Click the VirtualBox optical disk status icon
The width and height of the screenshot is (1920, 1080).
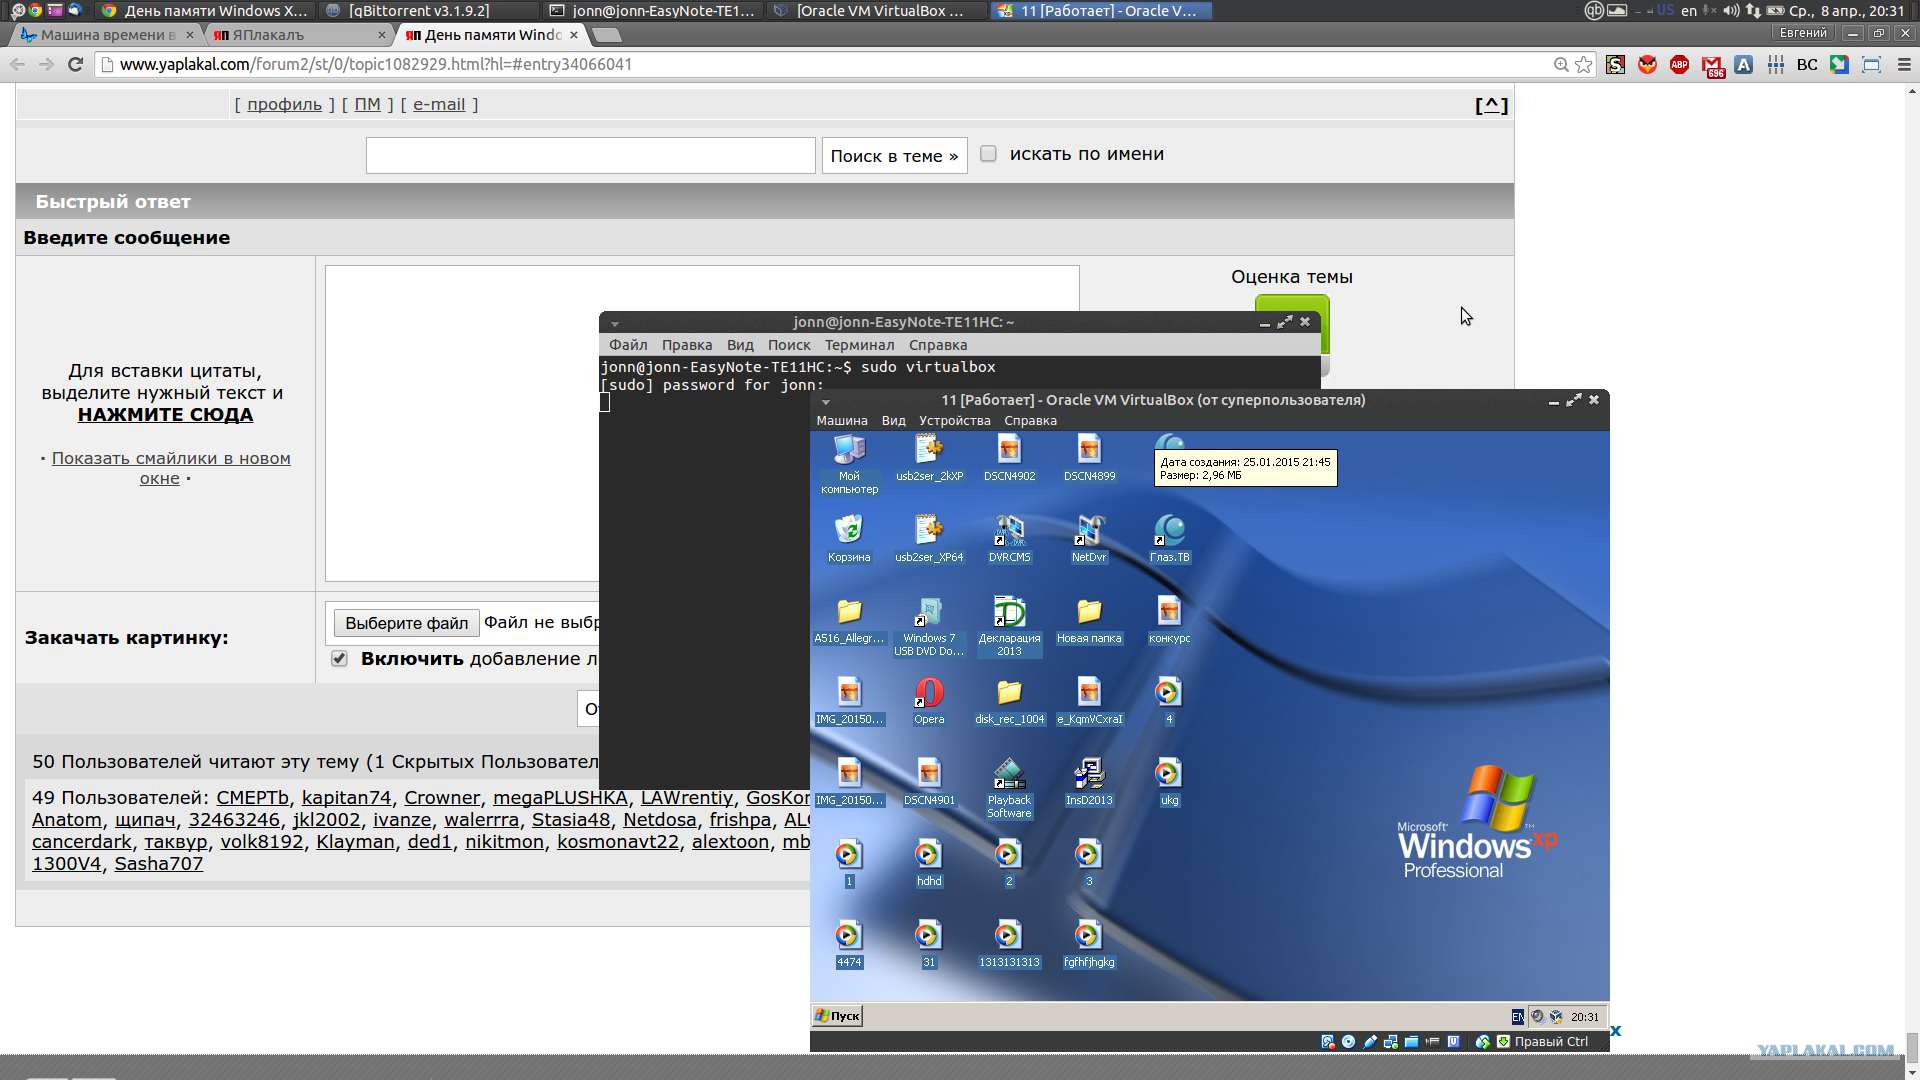[x=1349, y=1042]
